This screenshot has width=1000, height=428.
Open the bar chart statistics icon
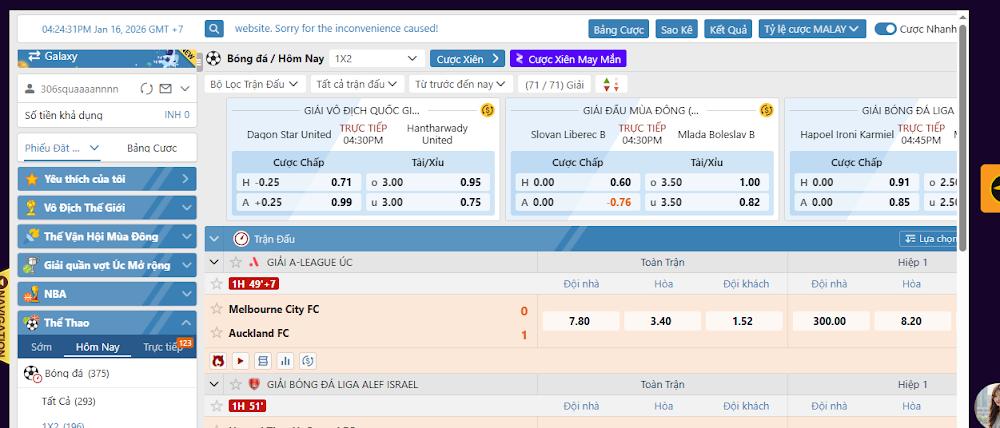click(x=285, y=360)
